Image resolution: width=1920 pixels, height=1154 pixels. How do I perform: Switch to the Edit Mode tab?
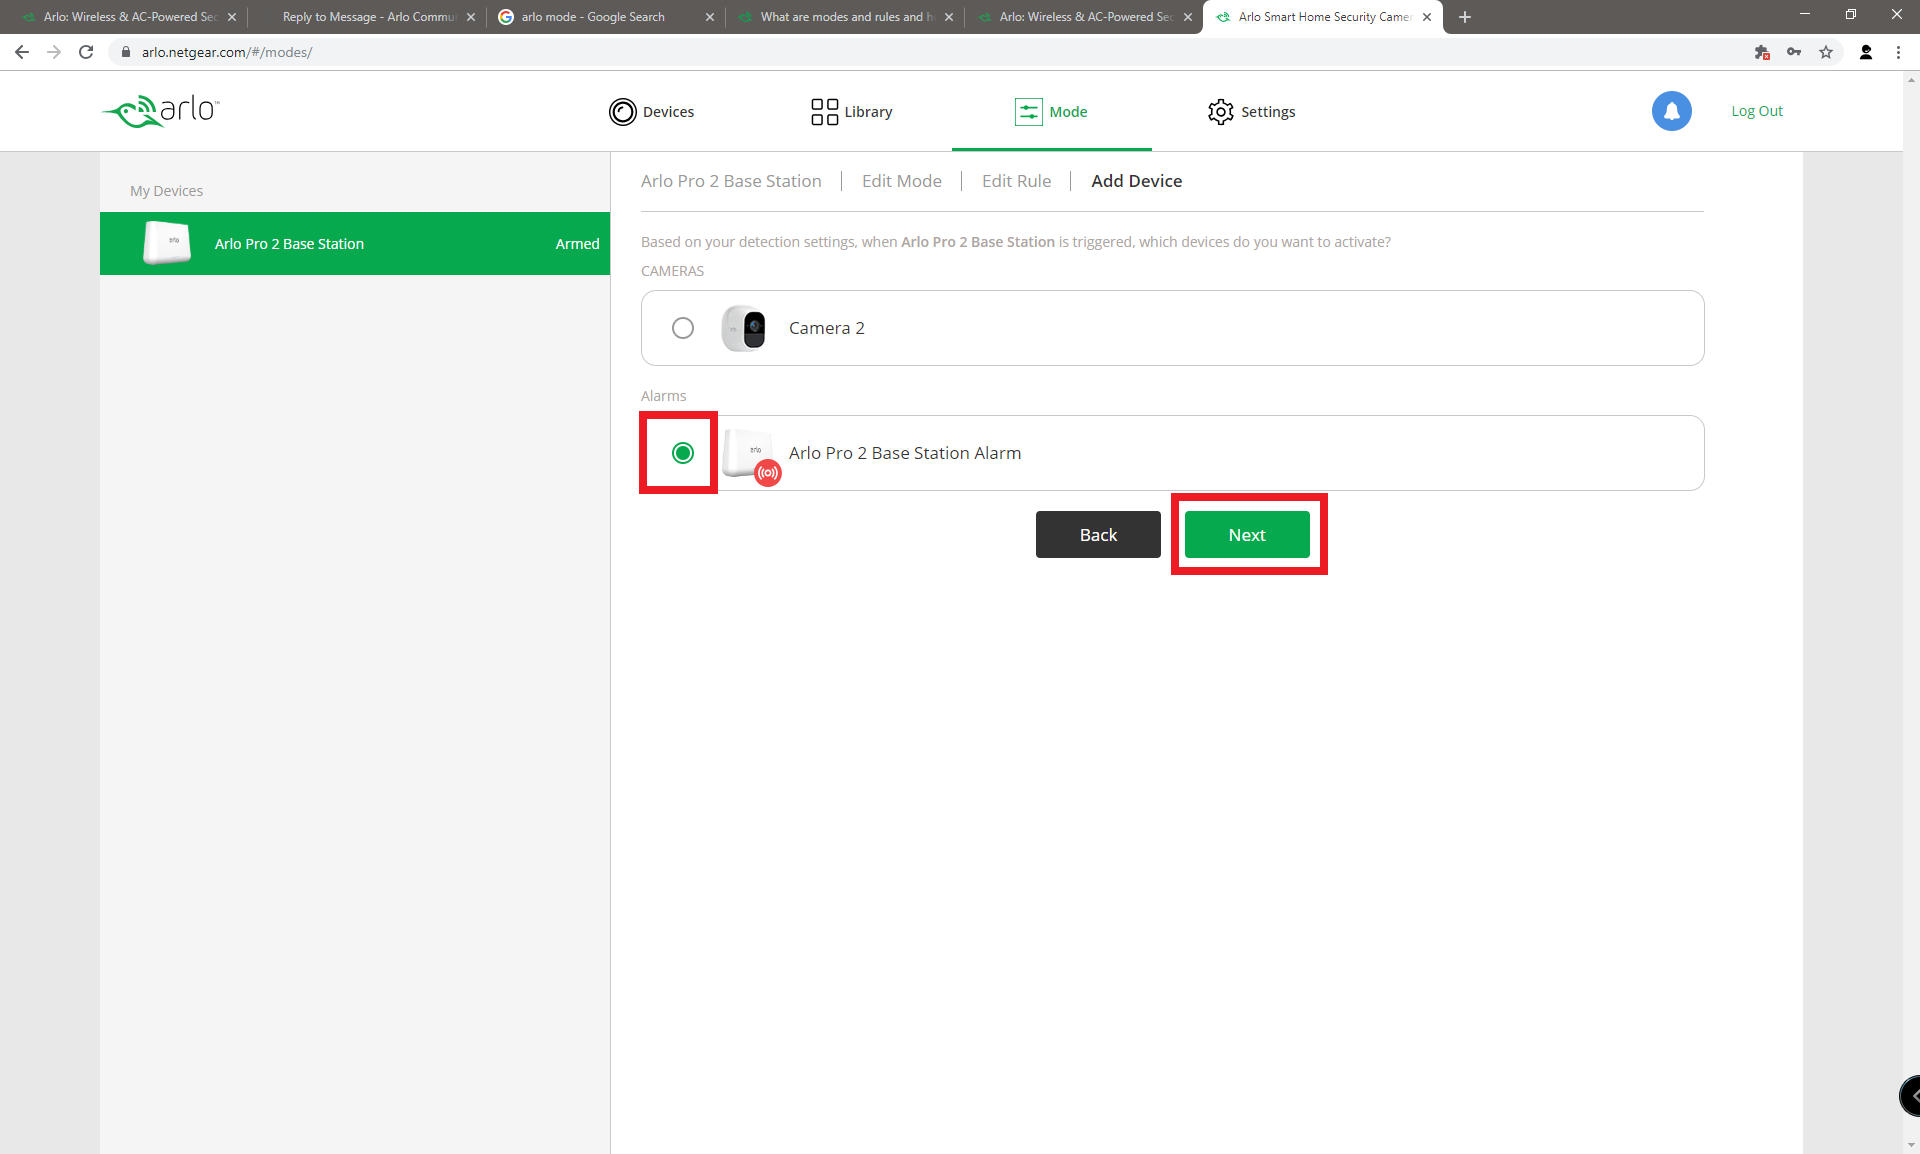(900, 180)
